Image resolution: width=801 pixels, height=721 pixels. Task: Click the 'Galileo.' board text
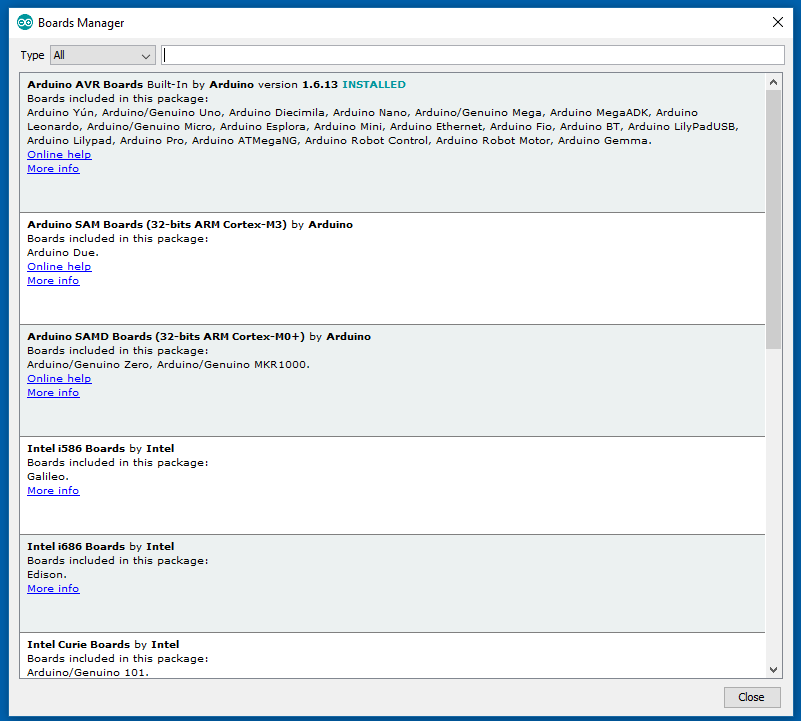pyautogui.click(x=48, y=476)
